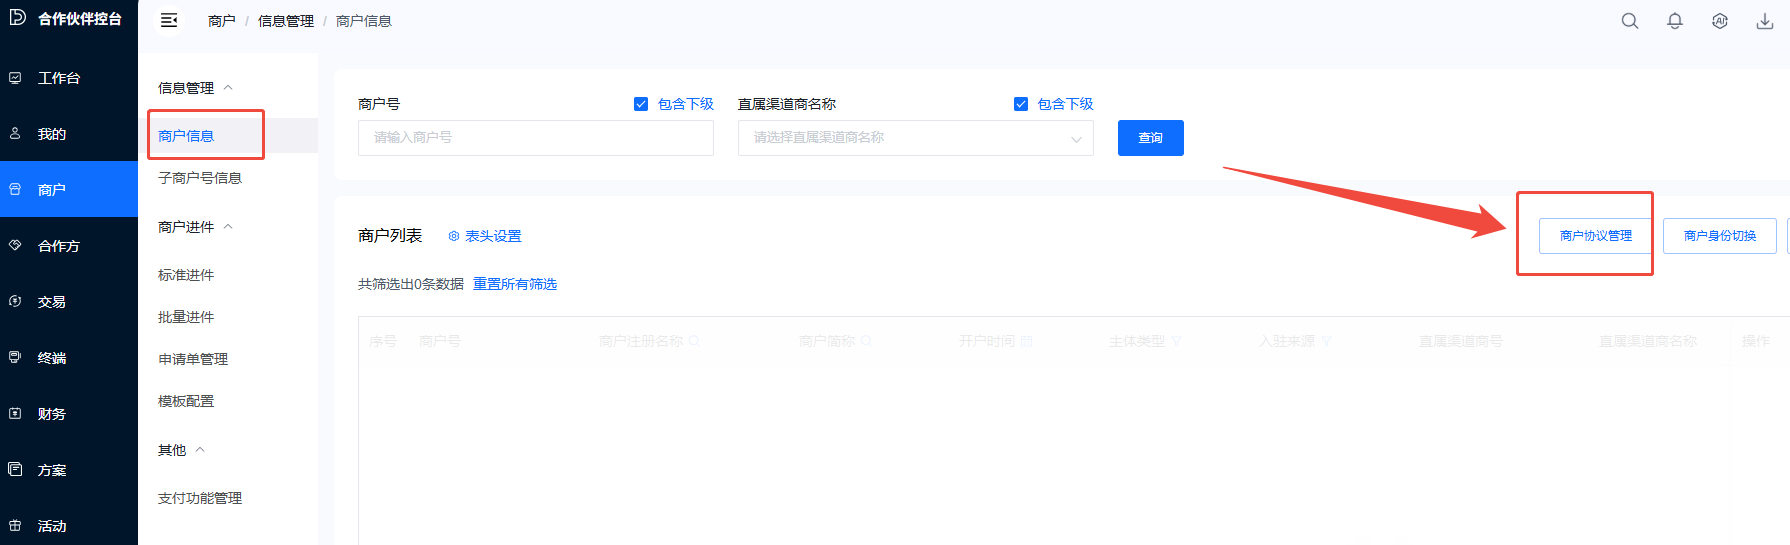This screenshot has height=545, width=1790.
Task: Click the 商户协议管理 button
Action: [1595, 236]
